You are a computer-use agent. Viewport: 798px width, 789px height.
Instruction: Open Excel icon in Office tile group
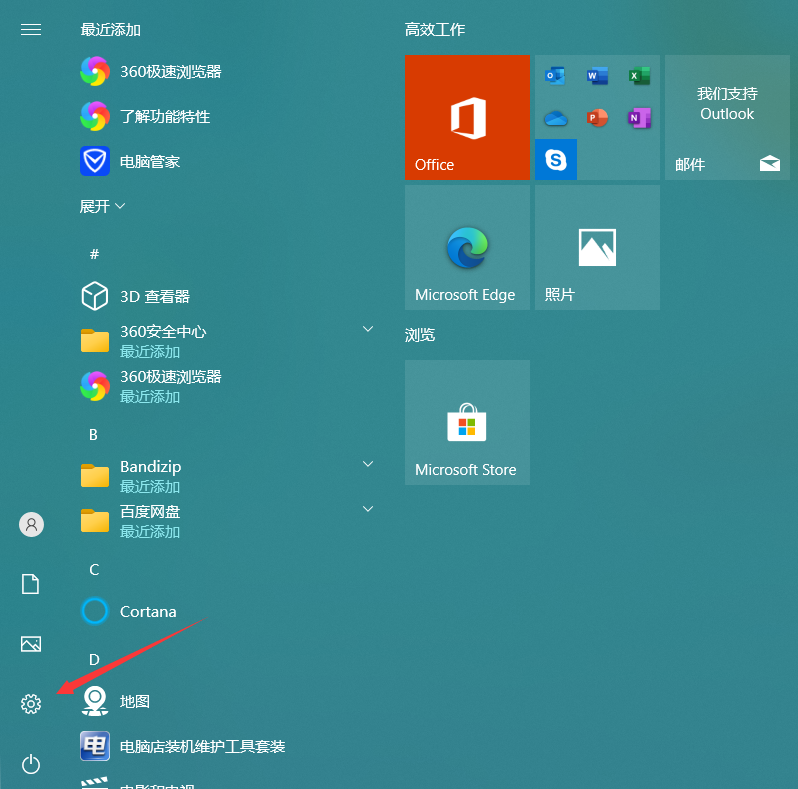(x=639, y=76)
